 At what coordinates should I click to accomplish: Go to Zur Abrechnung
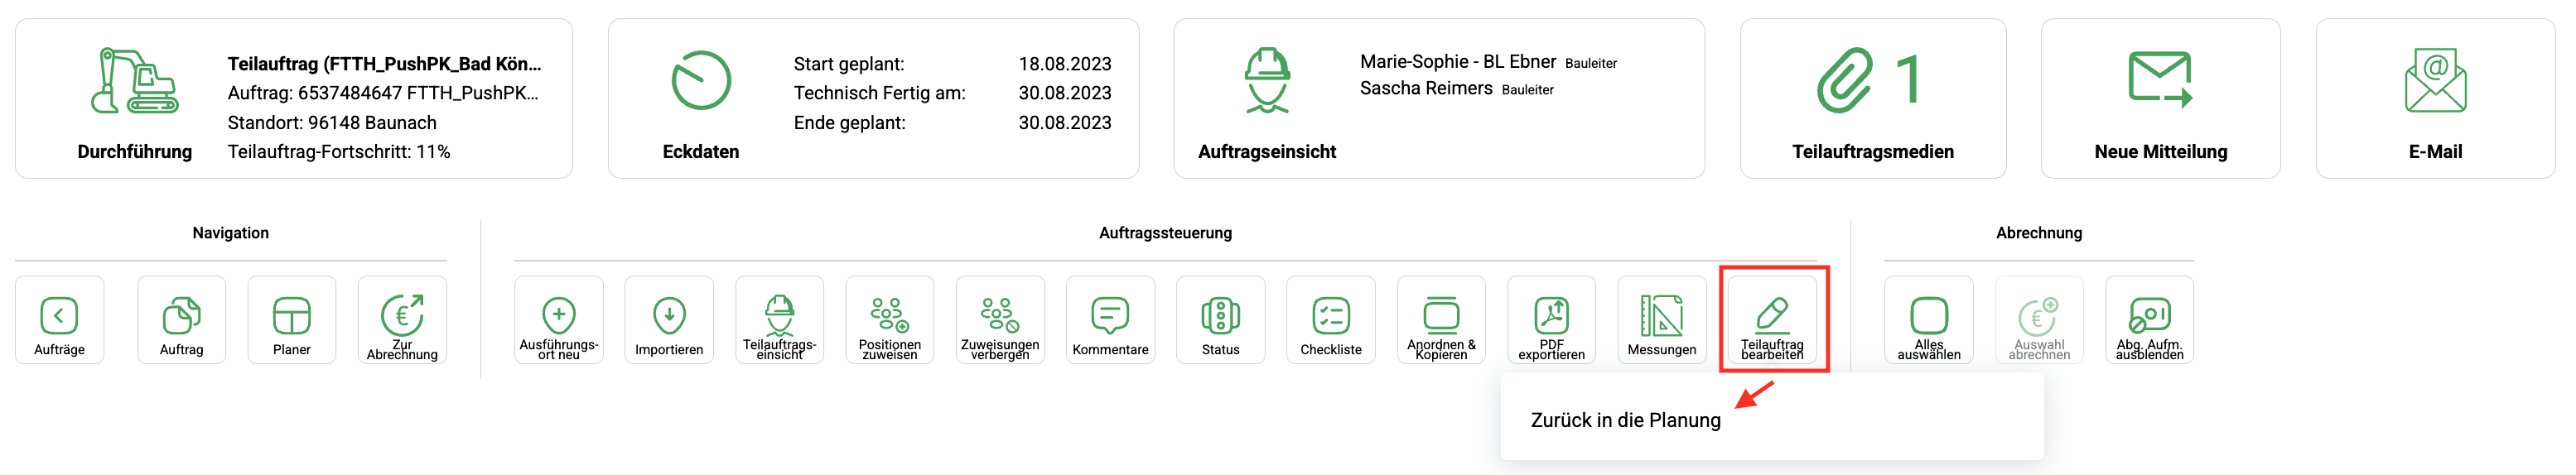coord(402,317)
